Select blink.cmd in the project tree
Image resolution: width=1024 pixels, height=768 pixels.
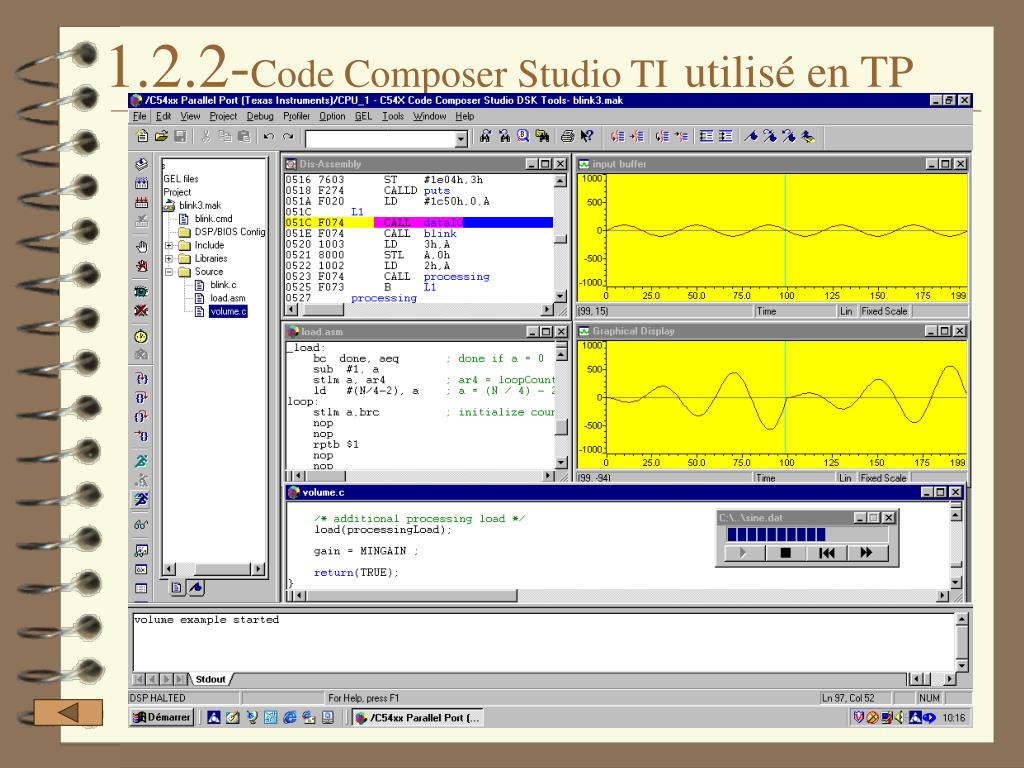point(214,219)
